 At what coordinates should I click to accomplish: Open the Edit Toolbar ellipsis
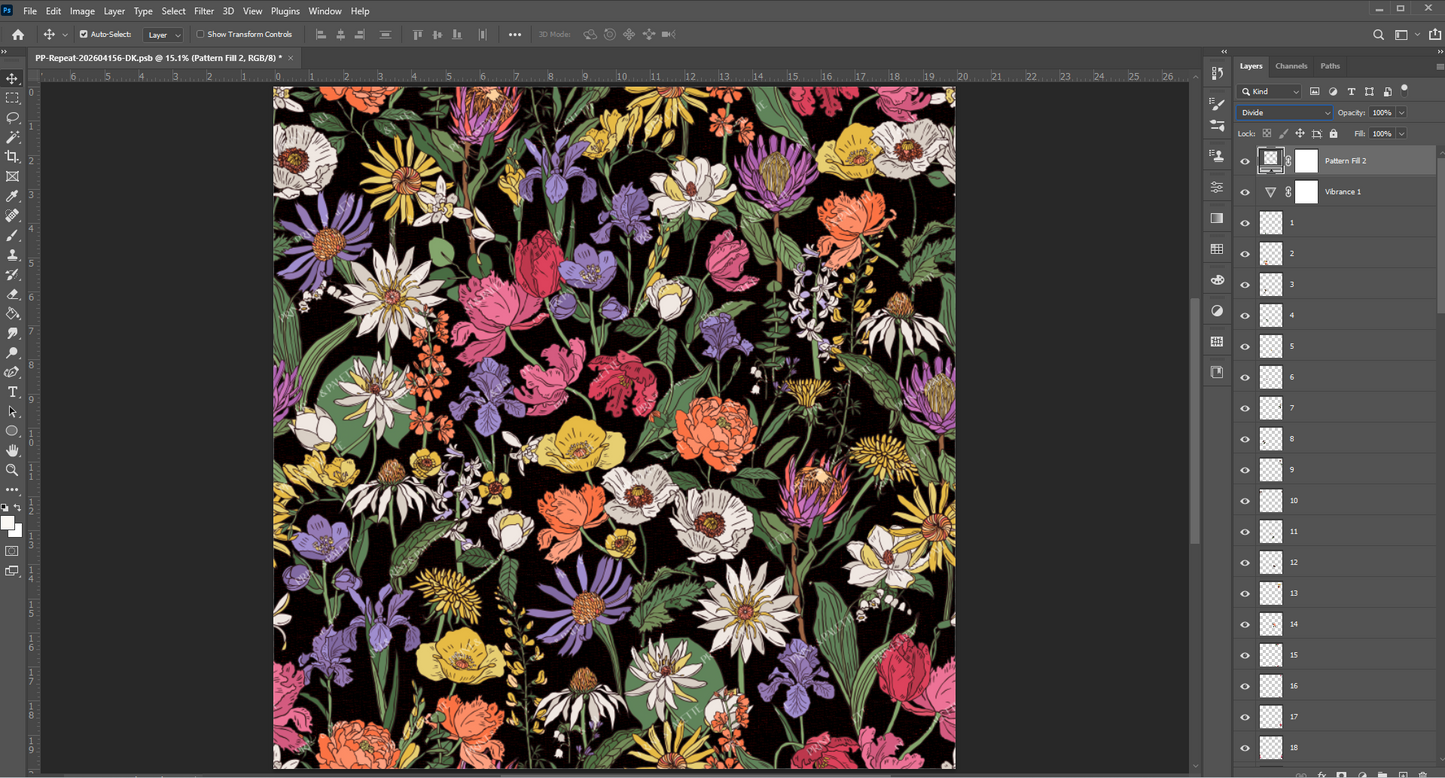pyautogui.click(x=12, y=490)
